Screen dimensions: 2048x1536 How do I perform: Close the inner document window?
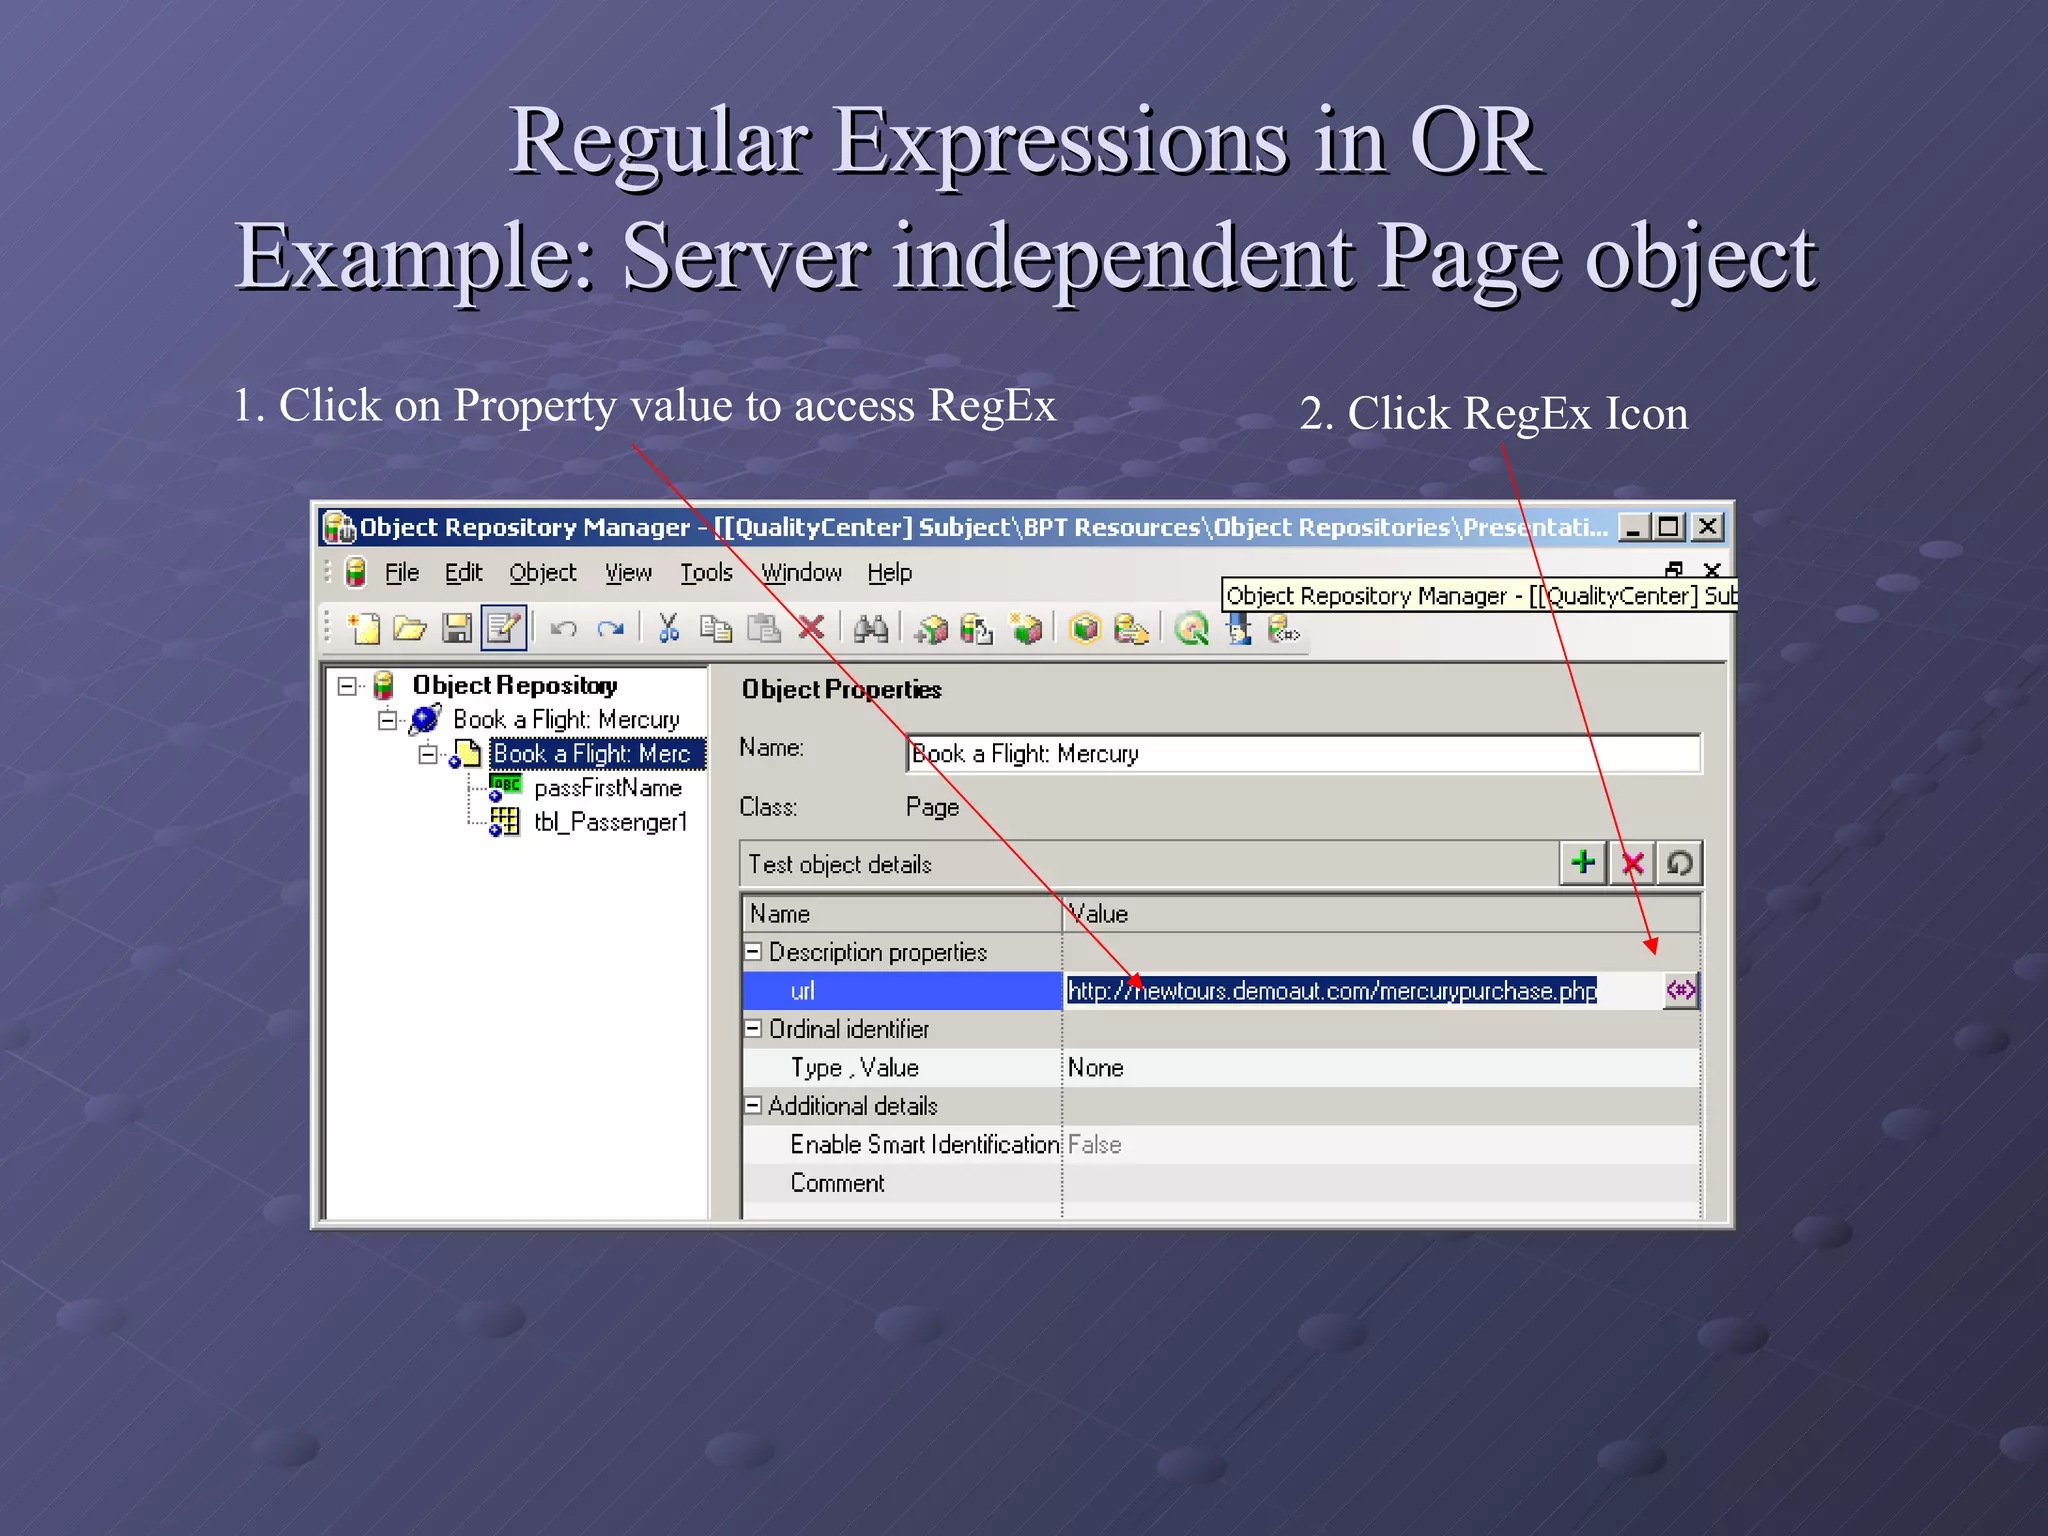pos(1712,570)
